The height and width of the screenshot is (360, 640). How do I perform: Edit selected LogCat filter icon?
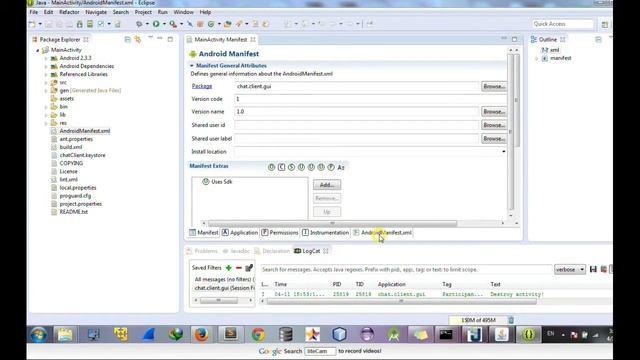249,268
